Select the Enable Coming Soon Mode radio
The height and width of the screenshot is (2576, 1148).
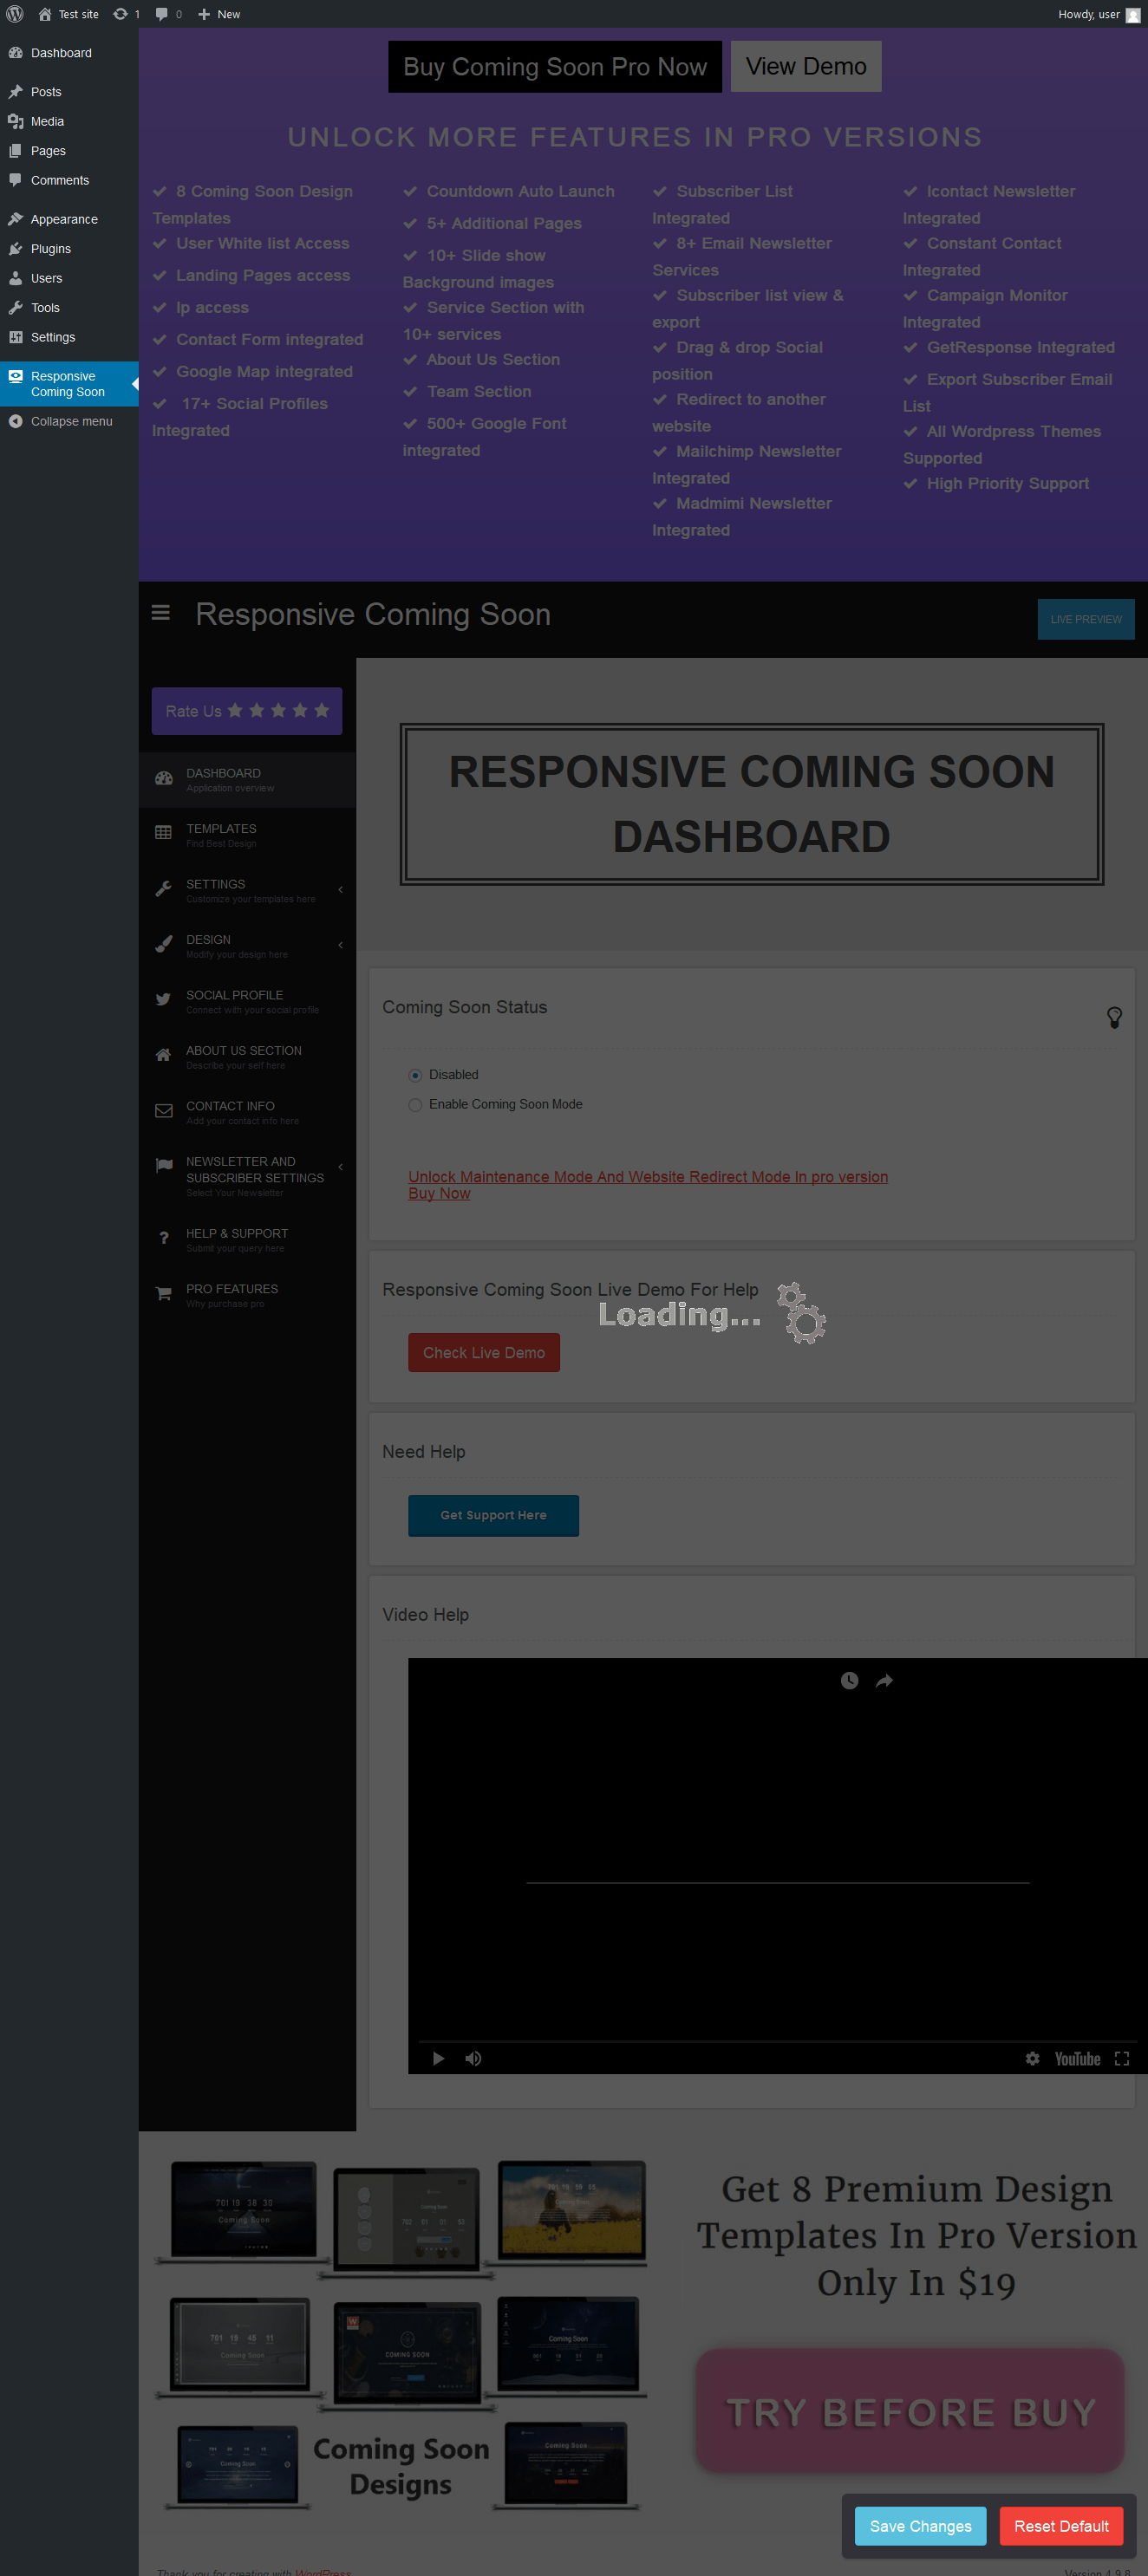pyautogui.click(x=415, y=1105)
